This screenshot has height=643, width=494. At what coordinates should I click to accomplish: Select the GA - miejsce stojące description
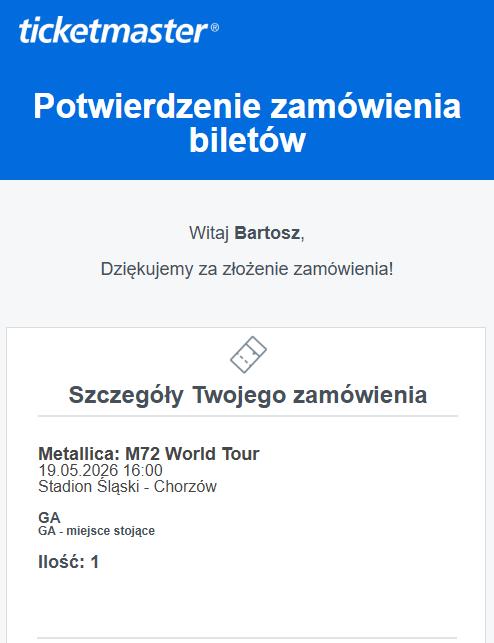(96, 531)
